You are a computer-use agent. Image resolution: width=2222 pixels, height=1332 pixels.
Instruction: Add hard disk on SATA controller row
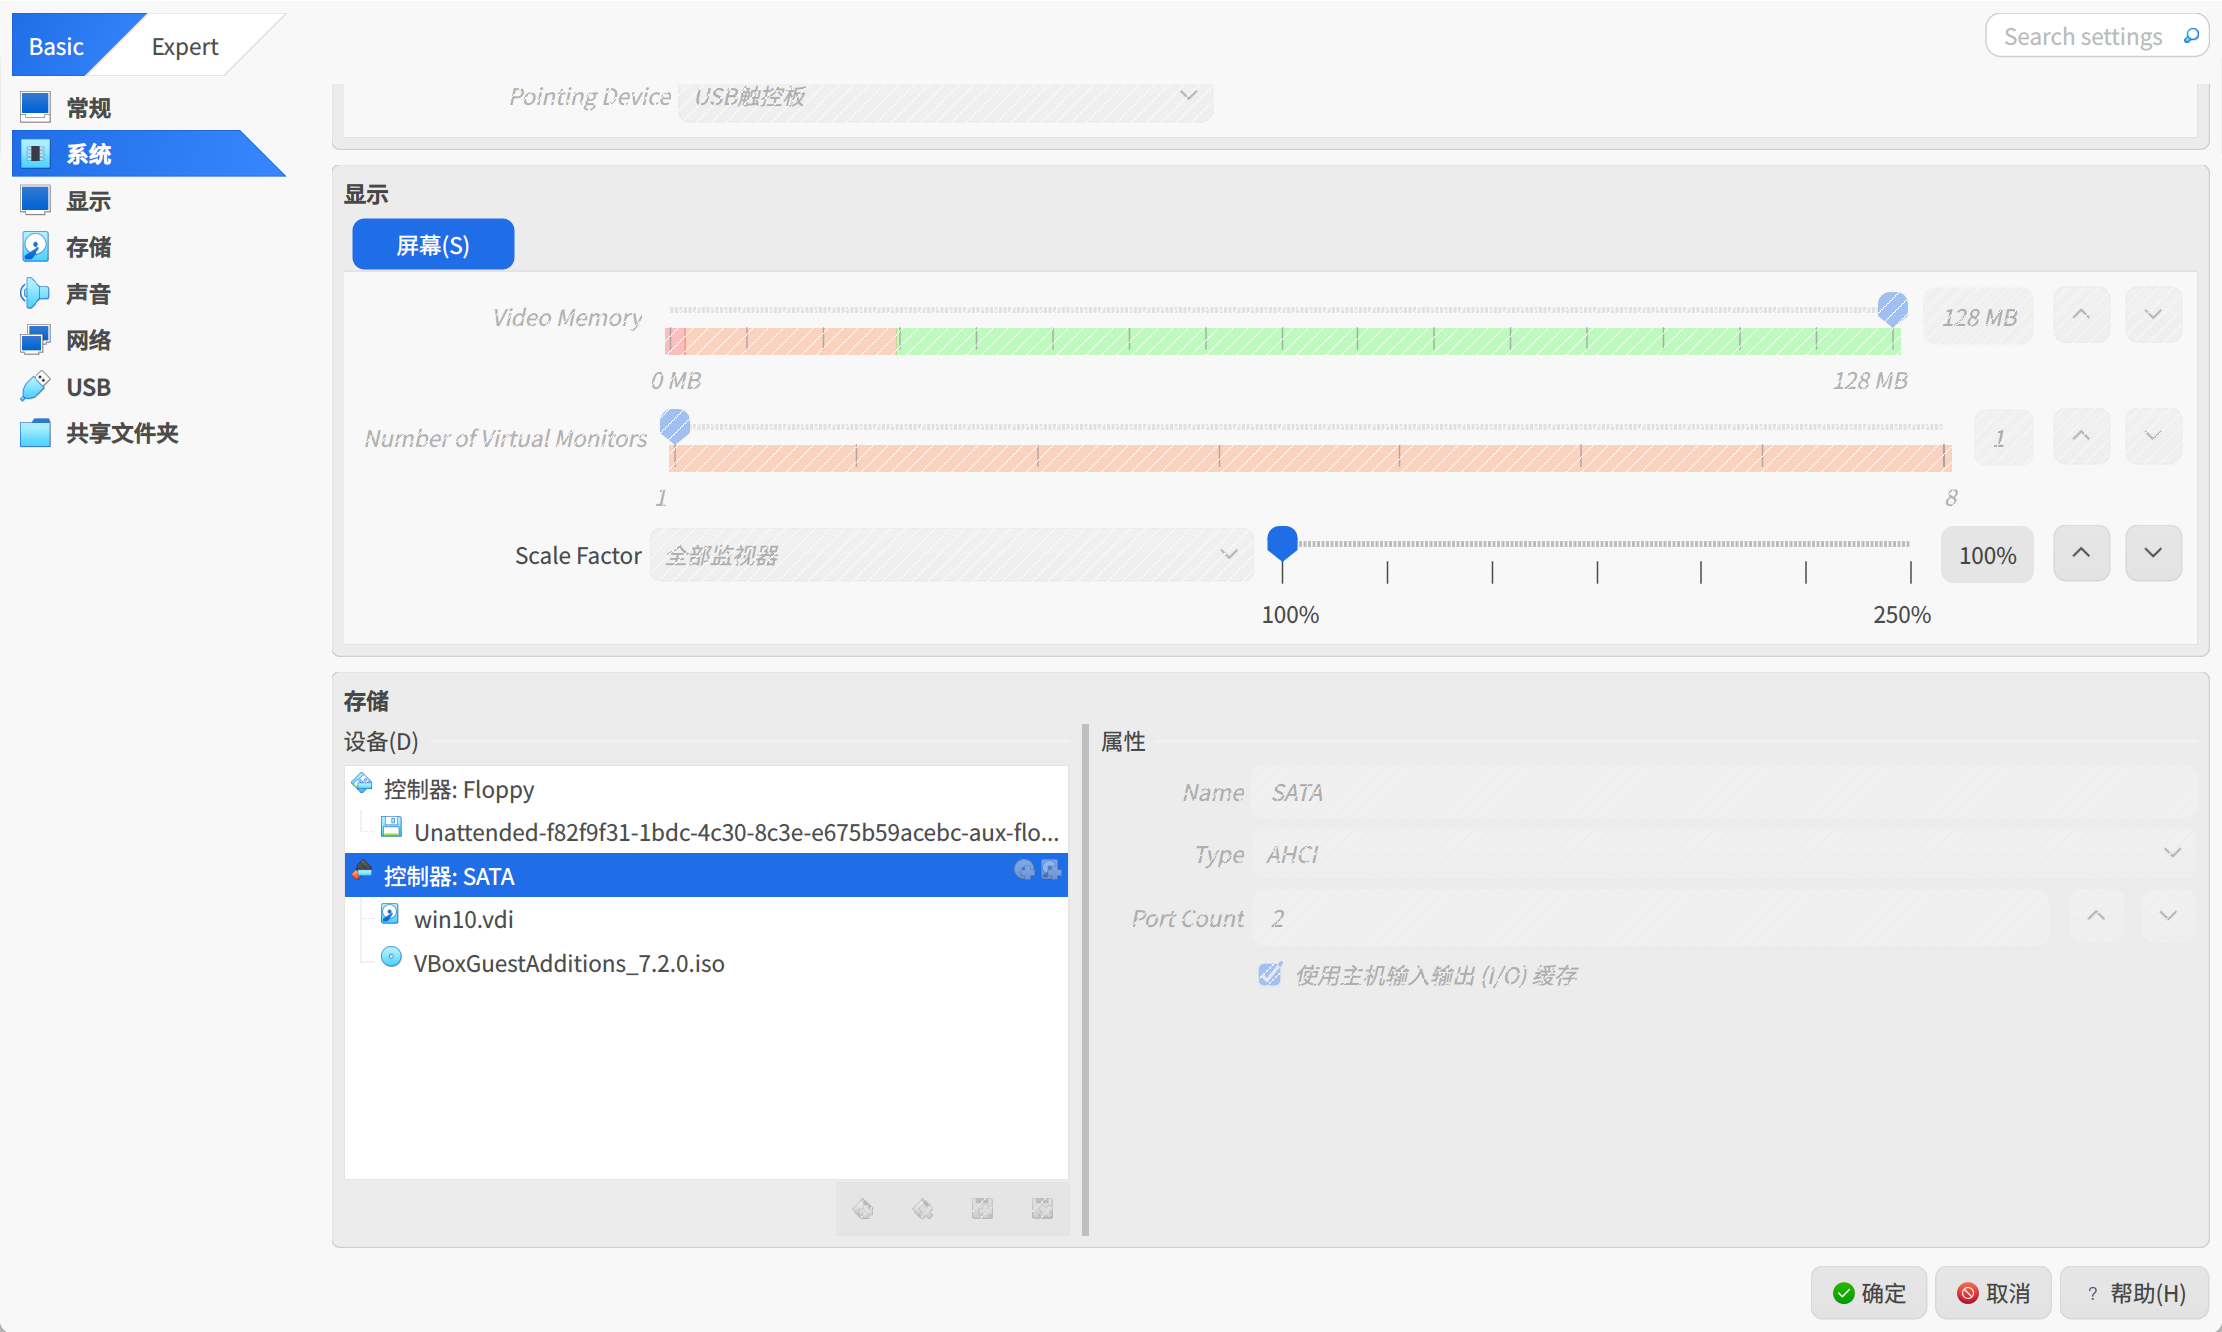1051,869
